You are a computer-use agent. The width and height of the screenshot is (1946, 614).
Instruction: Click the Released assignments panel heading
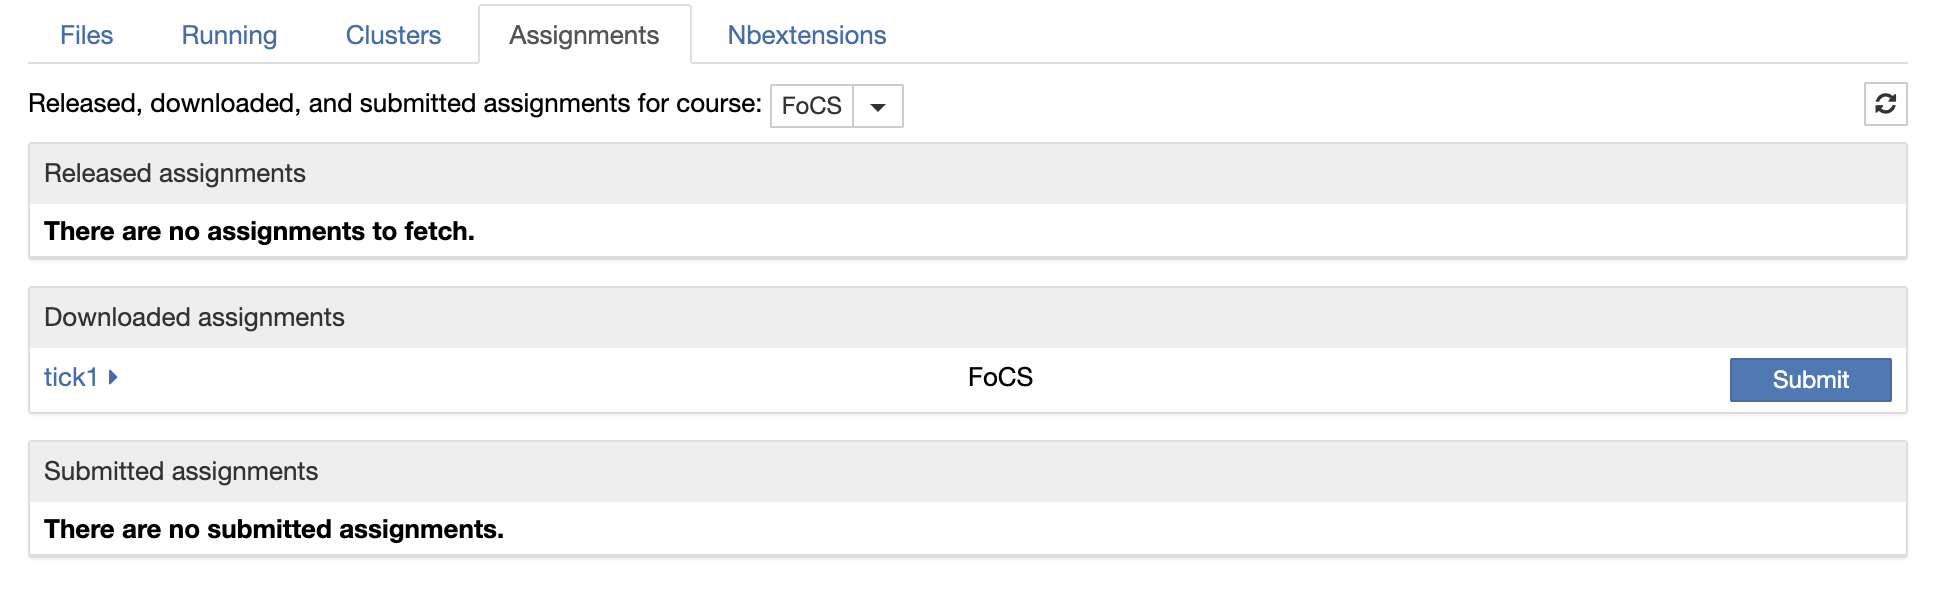175,173
